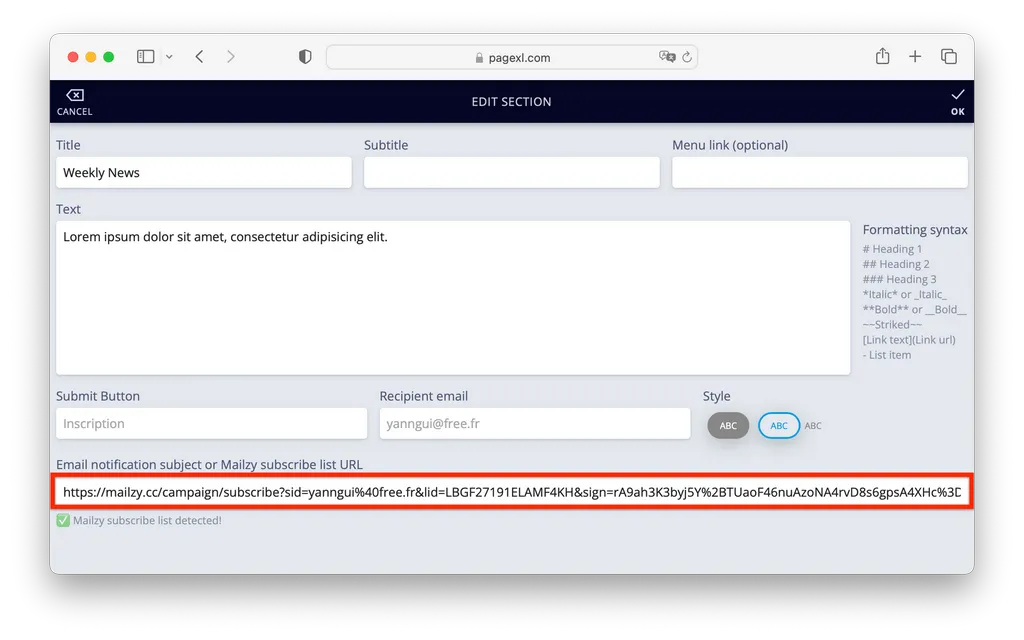The image size is (1024, 640).
Task: Open a new tab with plus
Action: [x=915, y=57]
